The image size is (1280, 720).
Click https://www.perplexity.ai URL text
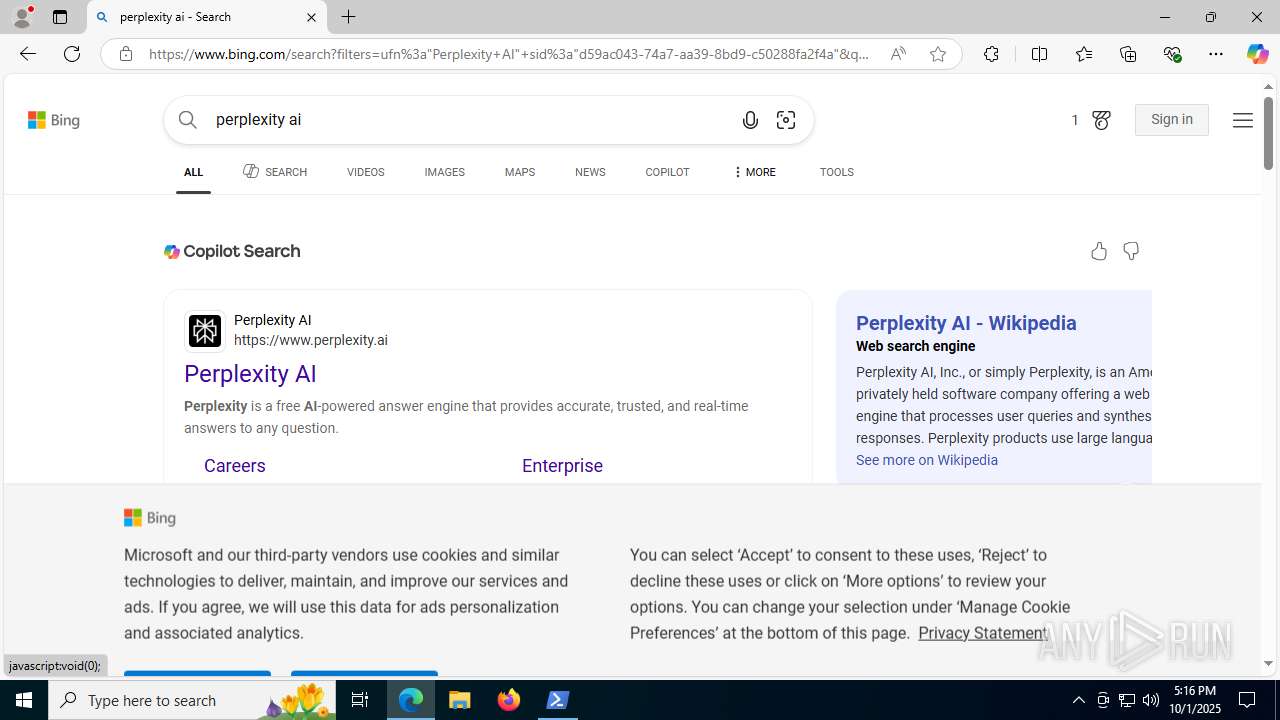coord(311,340)
